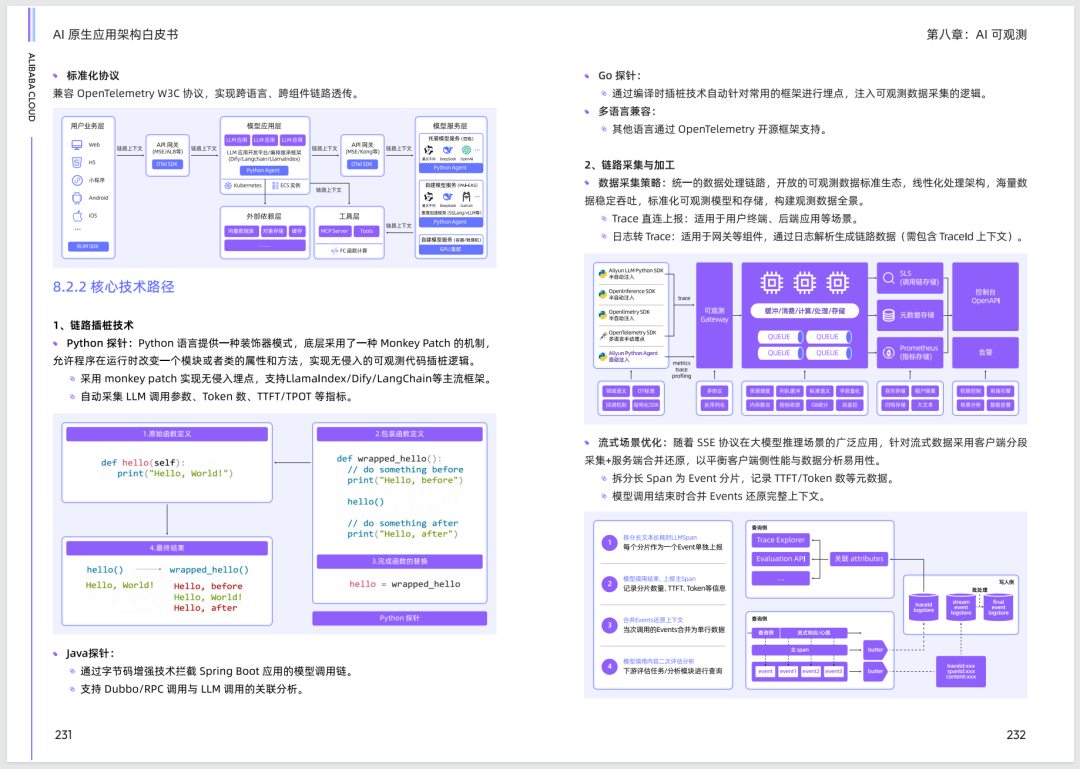Click the SLS magnifier icon
Viewport: 1080px width, 769px height.
coord(889,278)
